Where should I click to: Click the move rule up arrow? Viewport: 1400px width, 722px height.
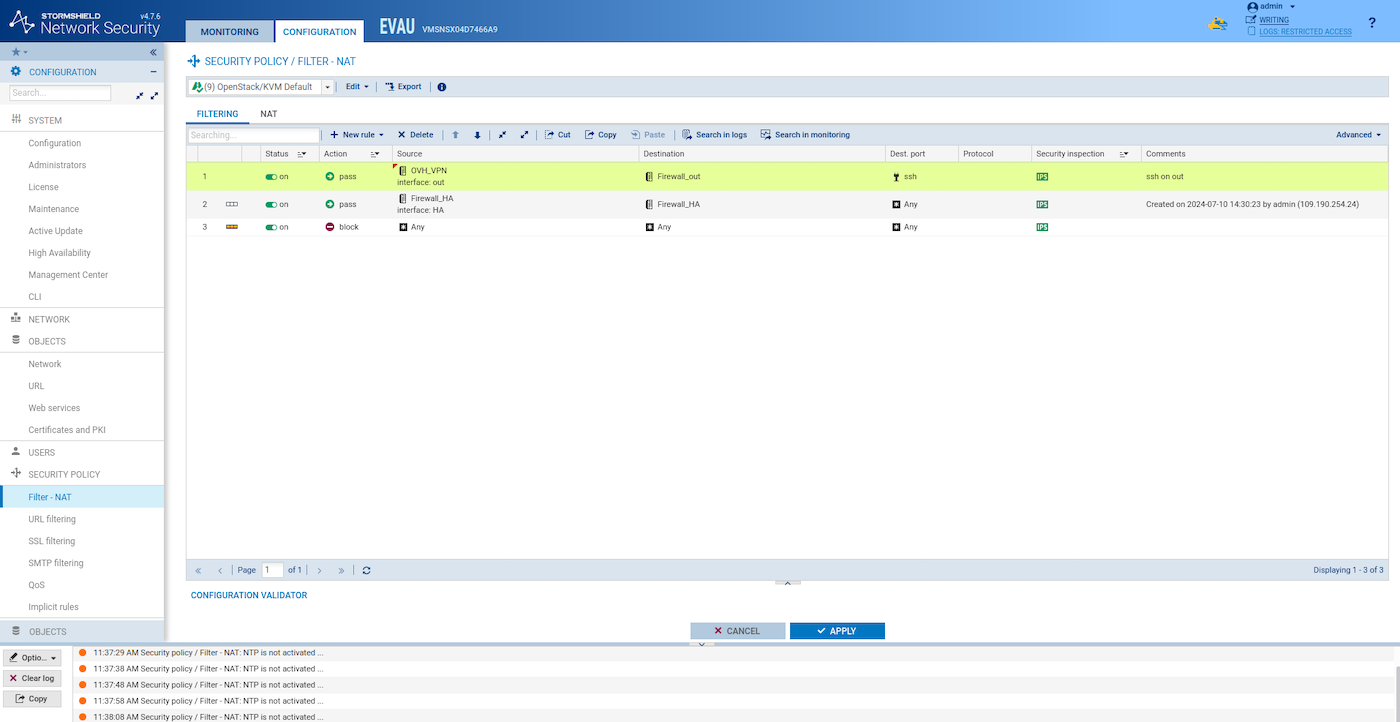[x=455, y=135]
